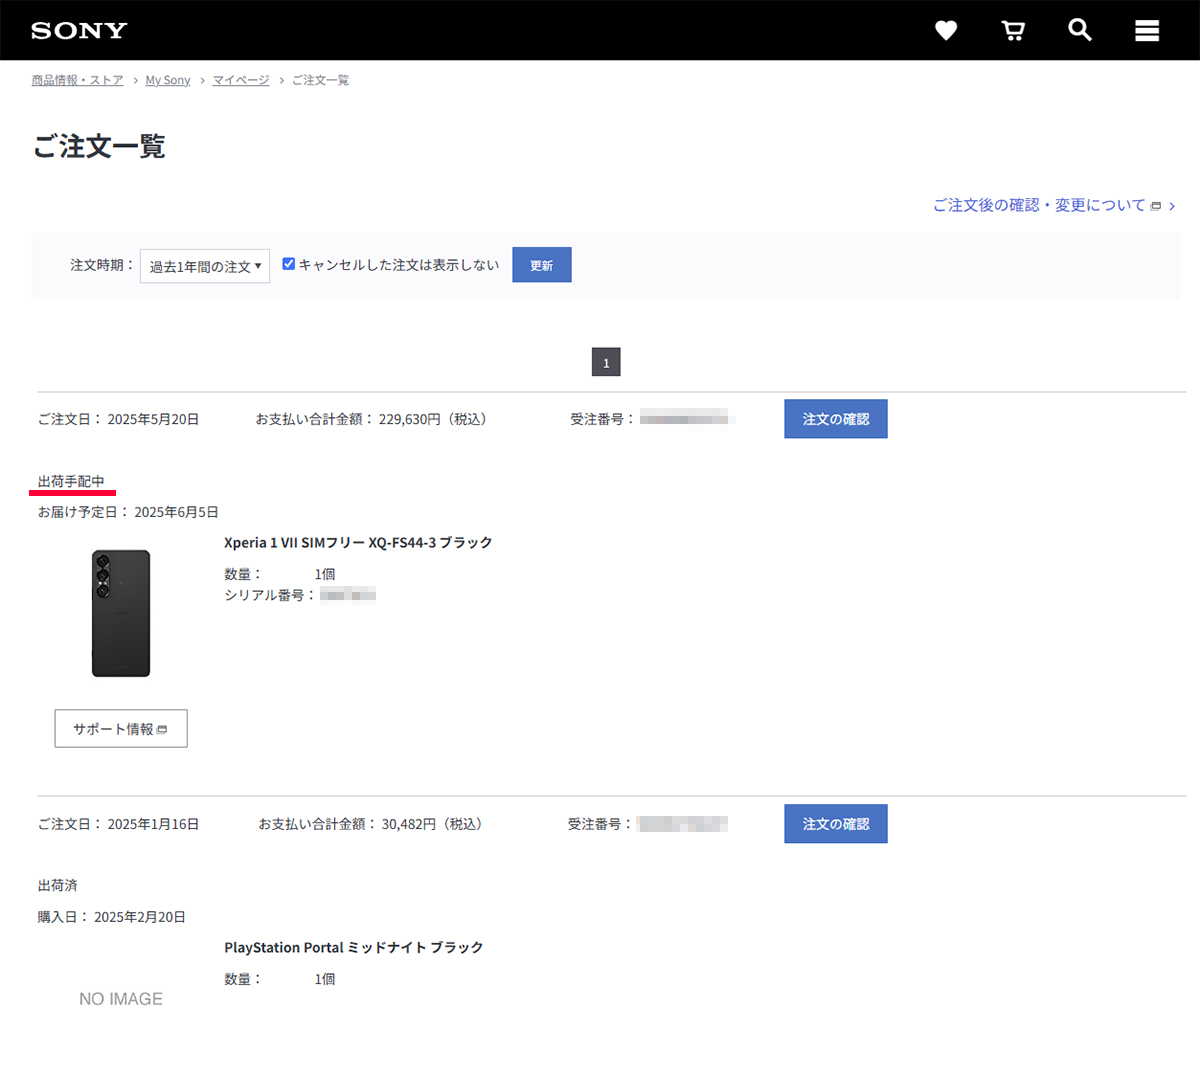Click PlayStation Portal ミッドナイト ブラック title
The image size is (1200, 1075).
point(354,948)
